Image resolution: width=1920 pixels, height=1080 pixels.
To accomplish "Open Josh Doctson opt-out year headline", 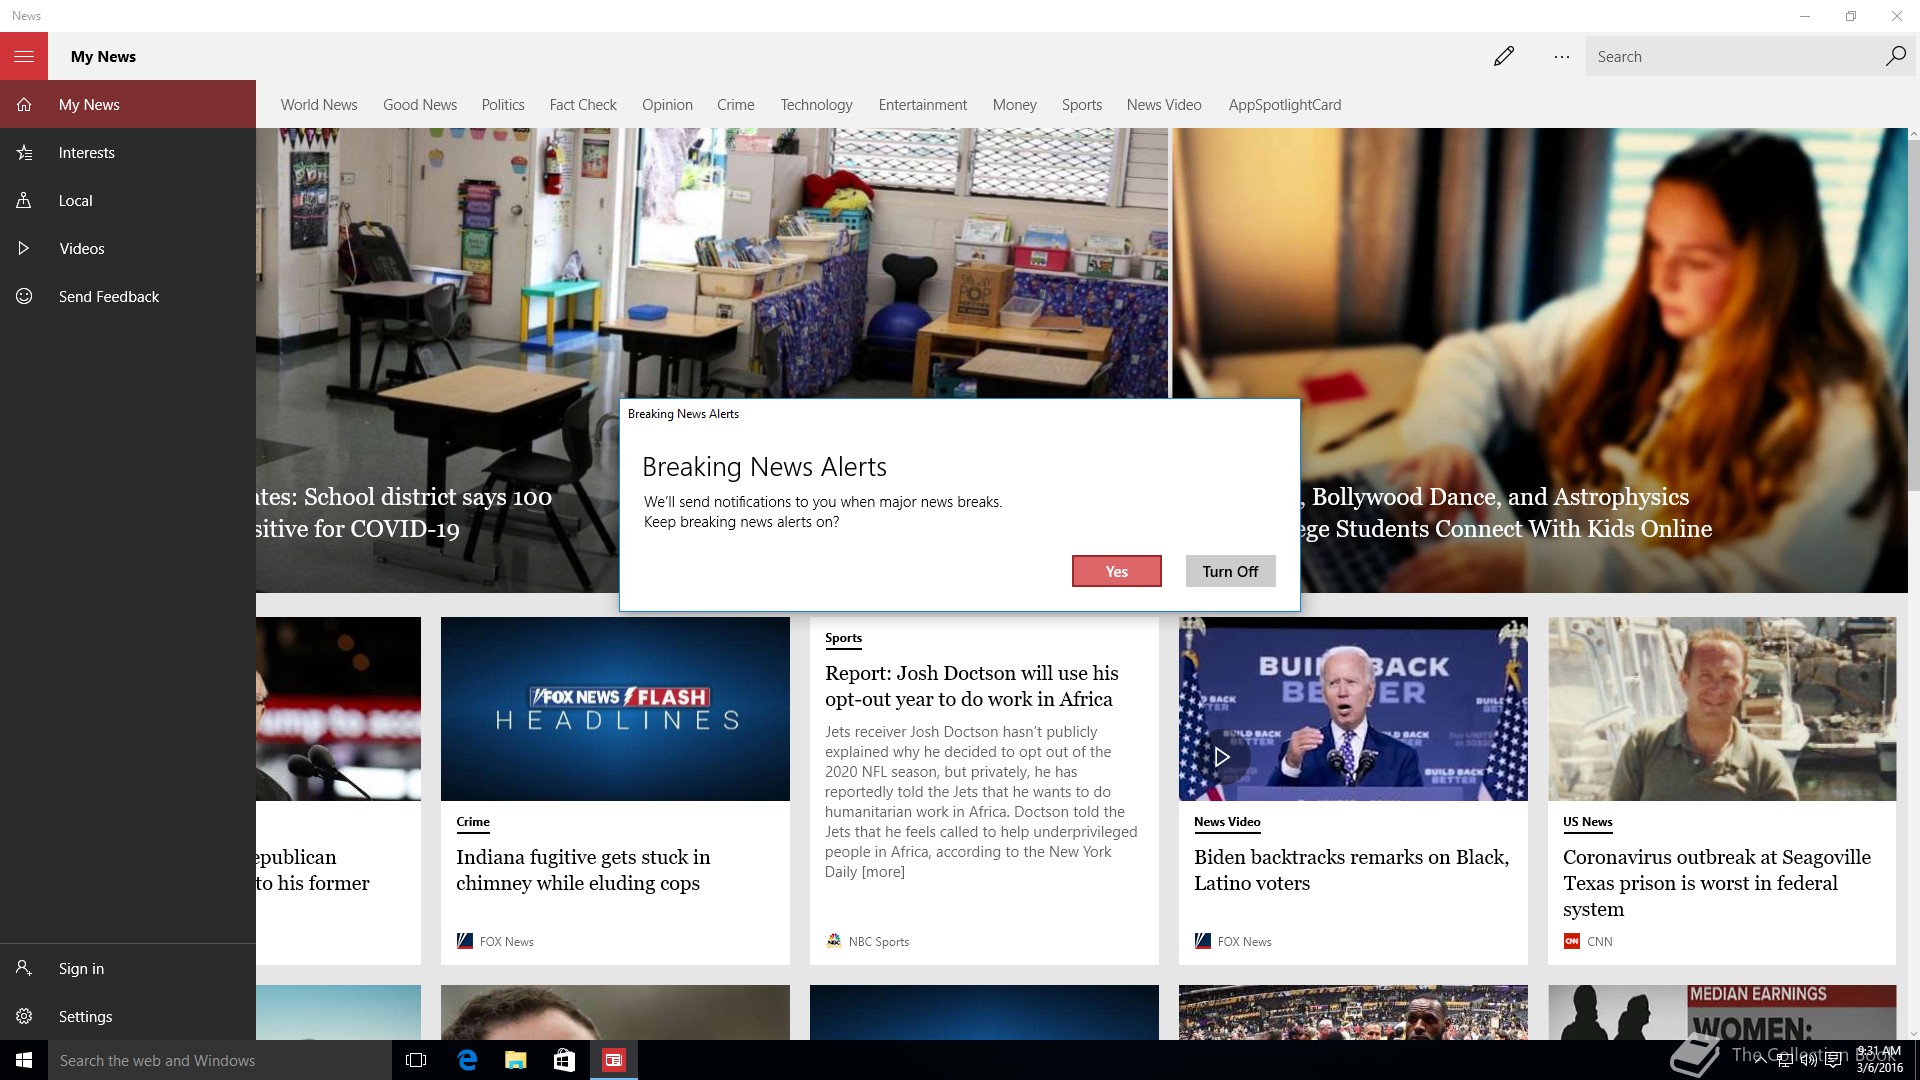I will (972, 686).
